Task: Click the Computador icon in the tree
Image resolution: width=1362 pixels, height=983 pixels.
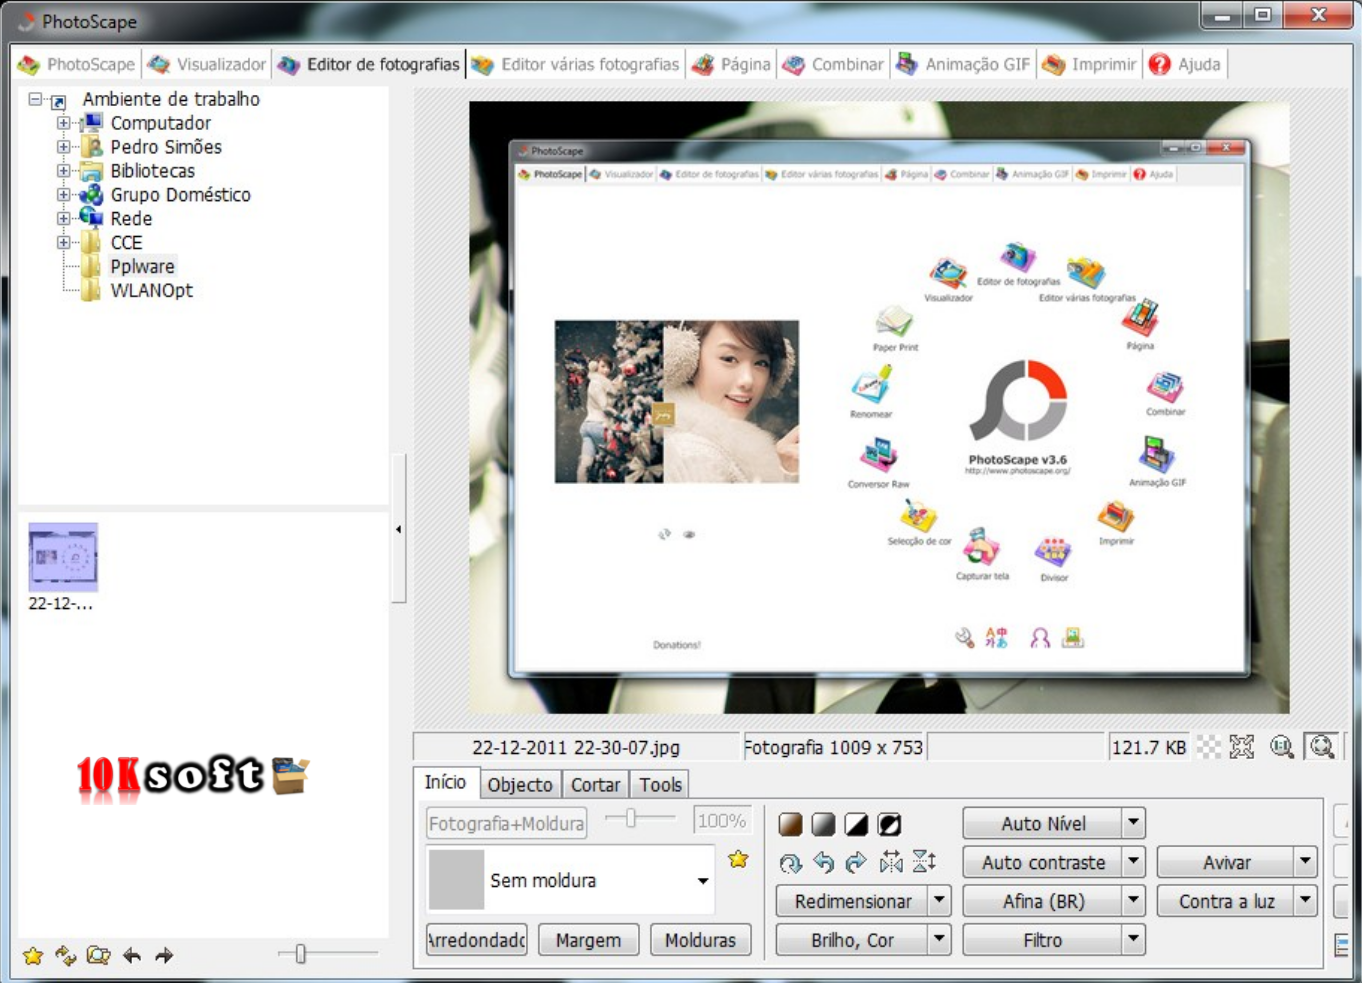Action: (91, 123)
